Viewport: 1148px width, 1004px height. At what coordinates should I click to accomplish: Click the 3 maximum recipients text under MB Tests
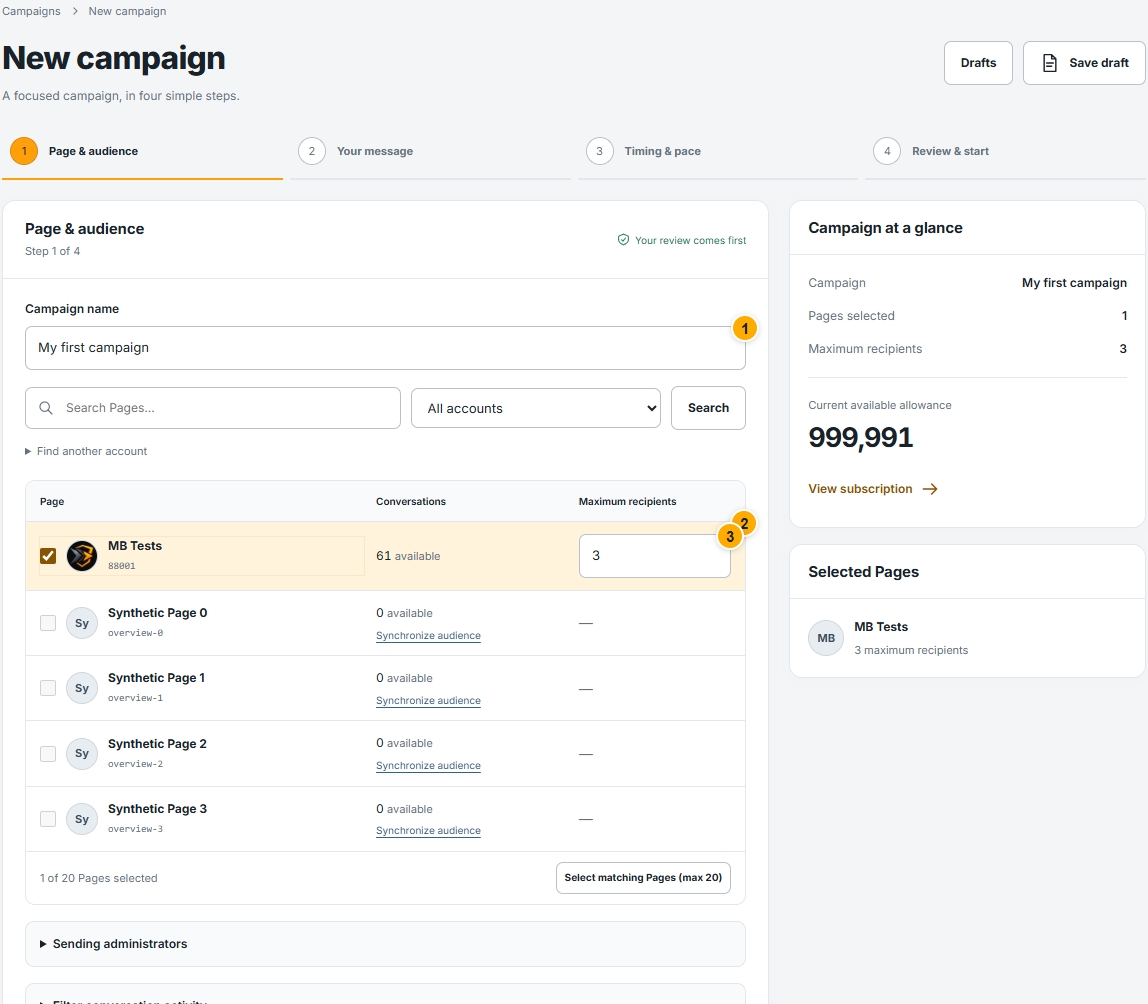coord(911,650)
